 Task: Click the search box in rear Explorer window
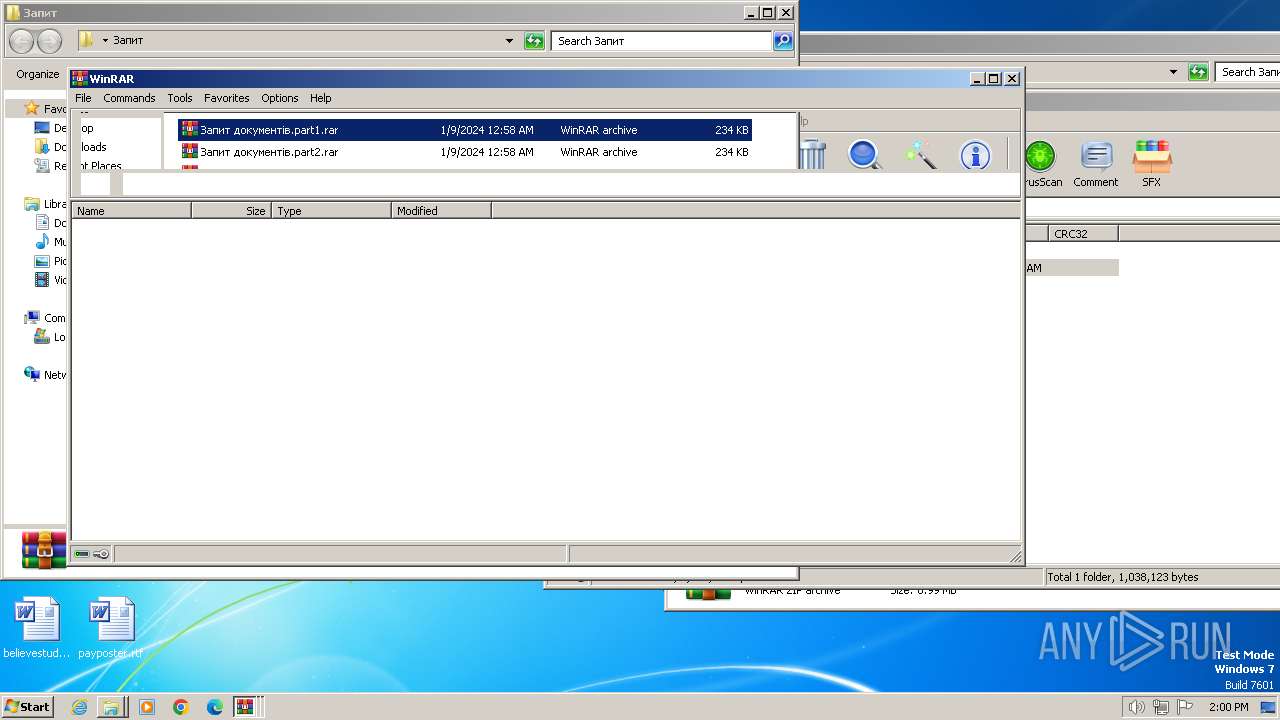pos(1248,72)
